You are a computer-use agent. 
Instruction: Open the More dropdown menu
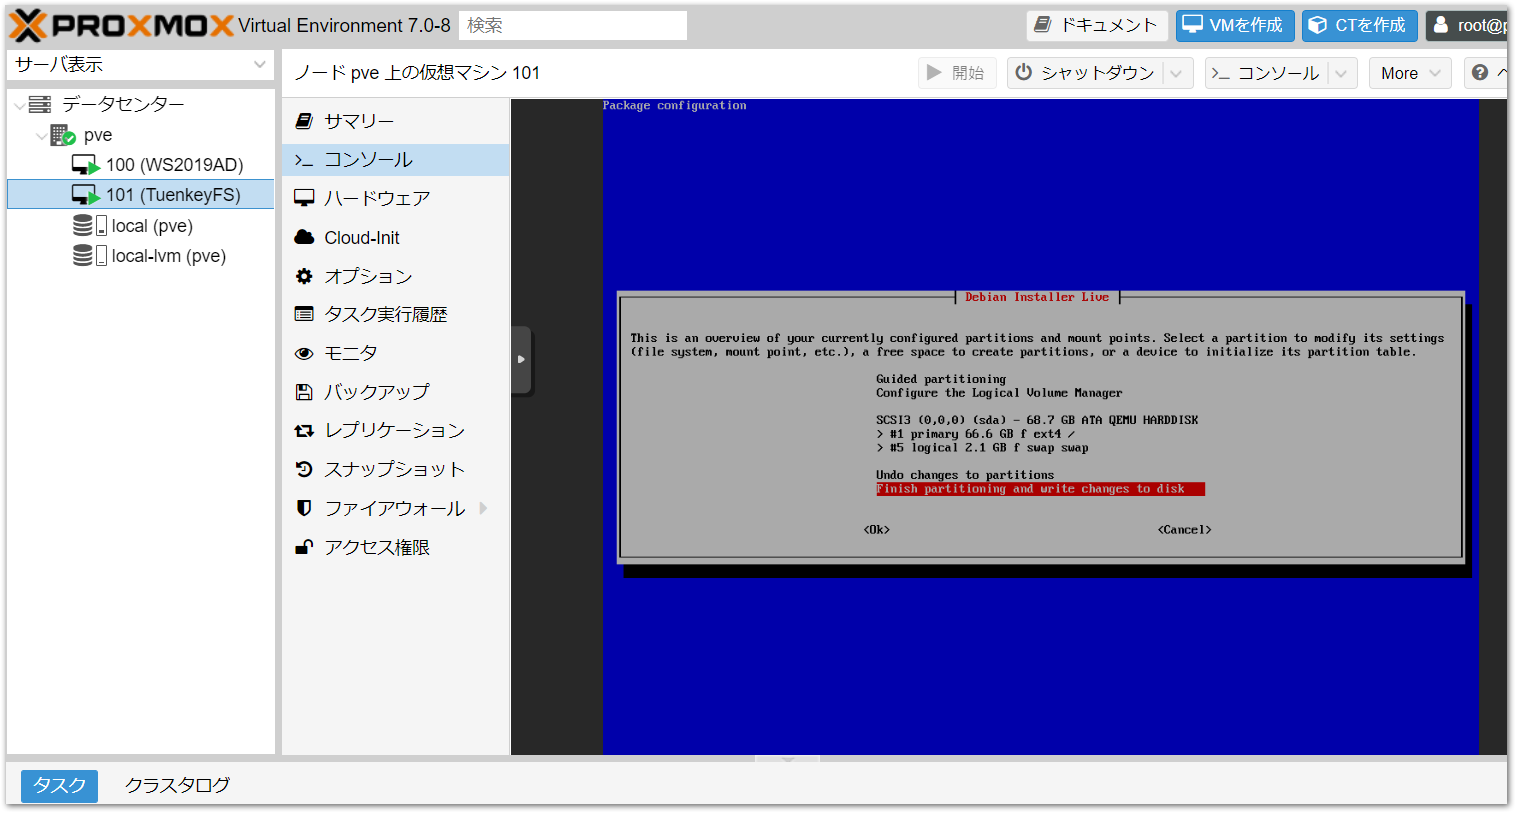(x=1410, y=73)
